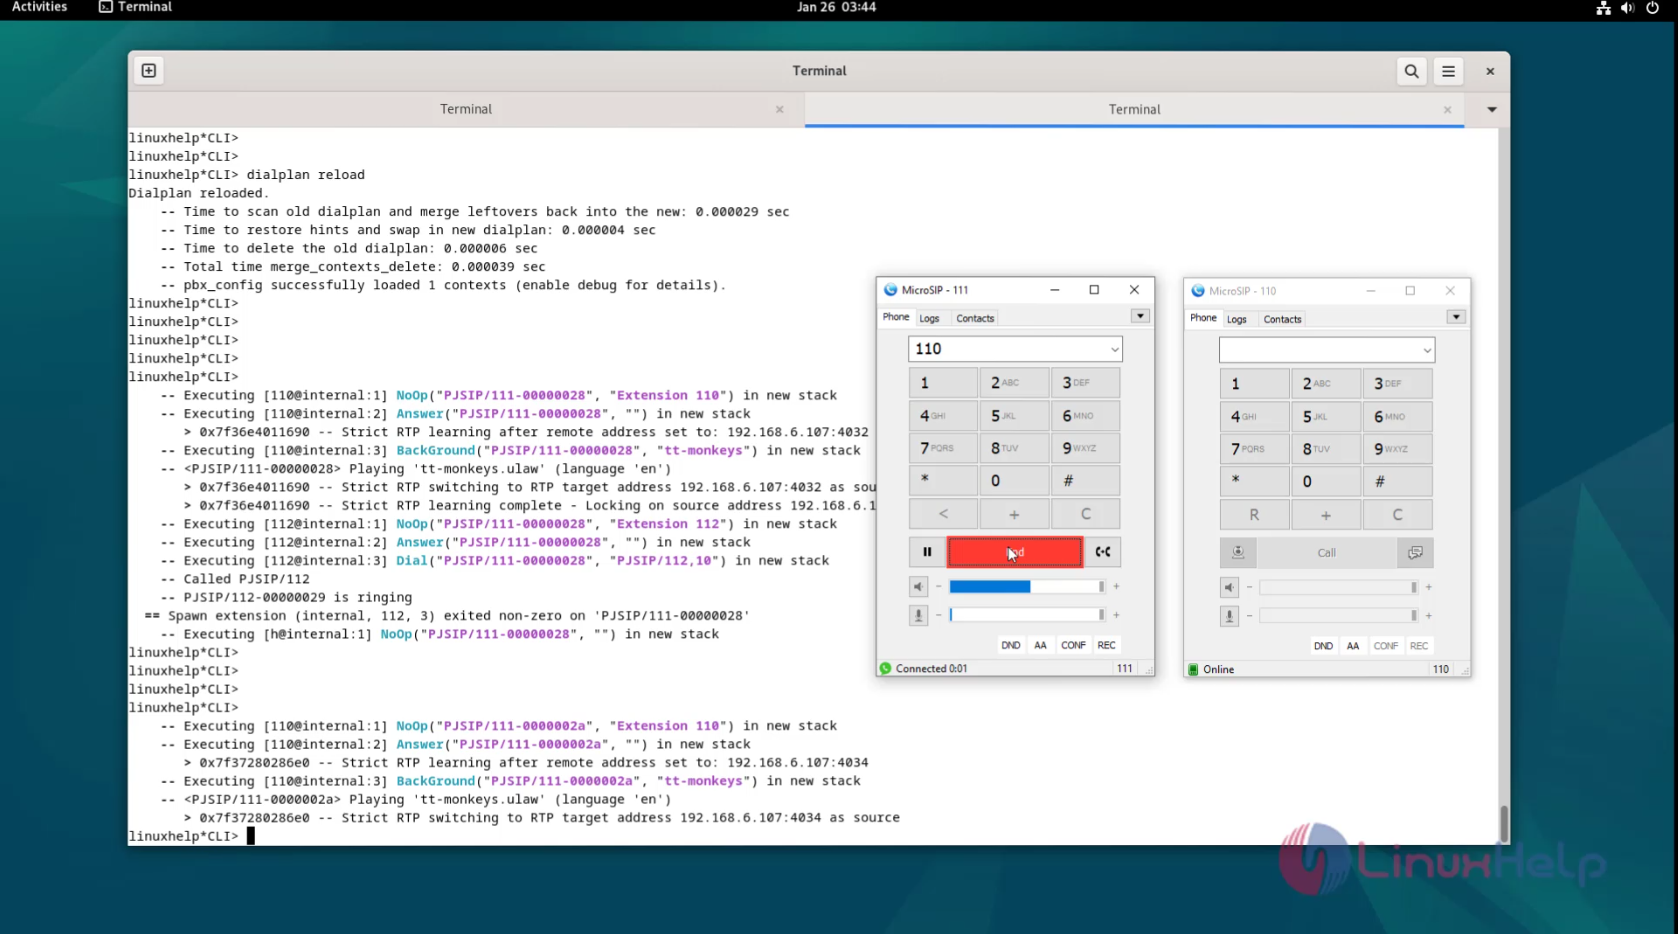Open the menu arrow next to the MicroSIP 110 tabs

tap(1456, 318)
